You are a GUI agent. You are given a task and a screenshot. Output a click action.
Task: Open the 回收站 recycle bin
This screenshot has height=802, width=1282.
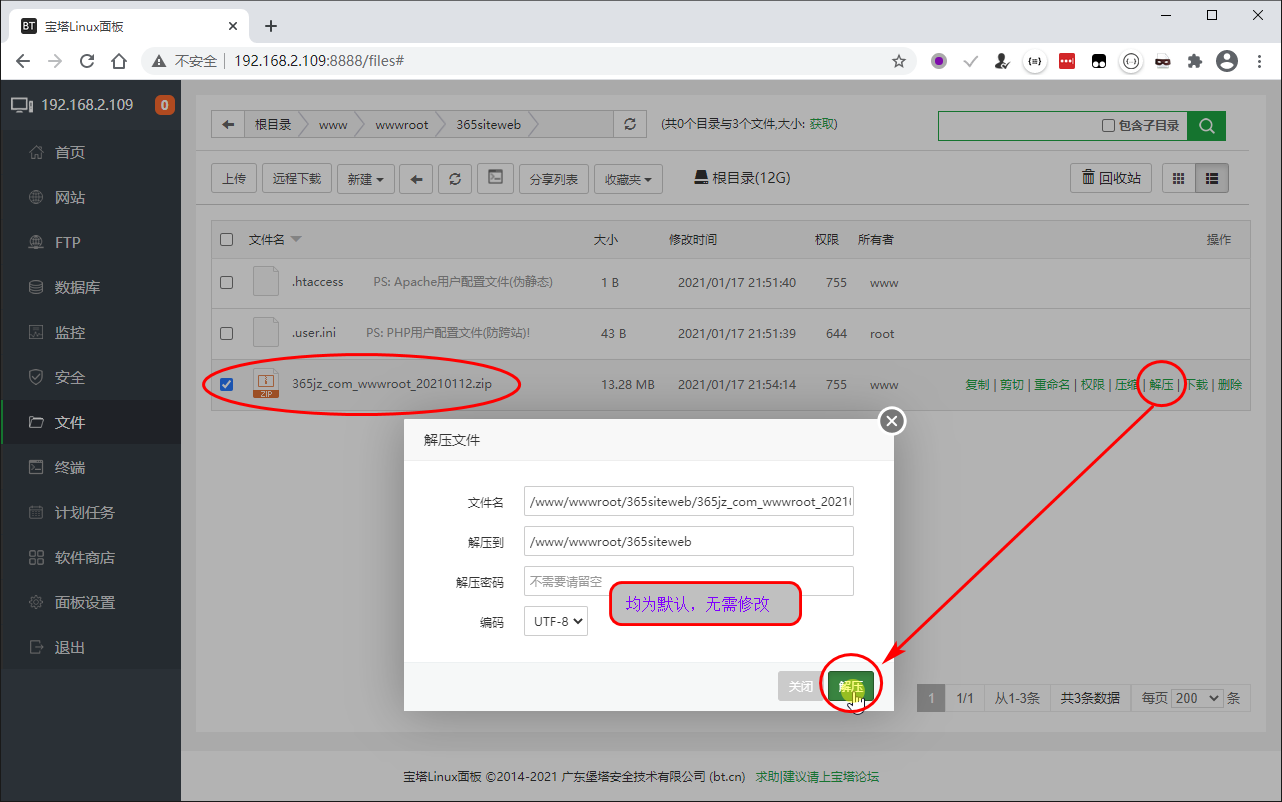point(1111,179)
